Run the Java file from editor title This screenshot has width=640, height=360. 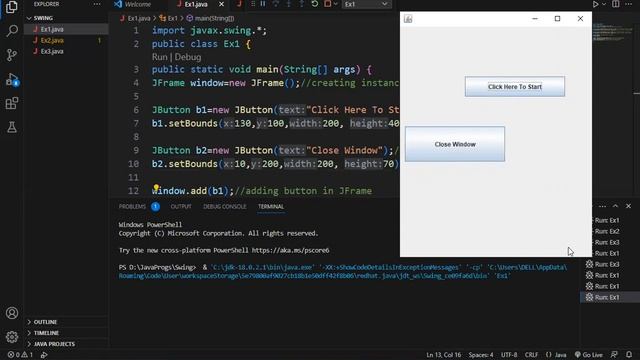pos(596,4)
